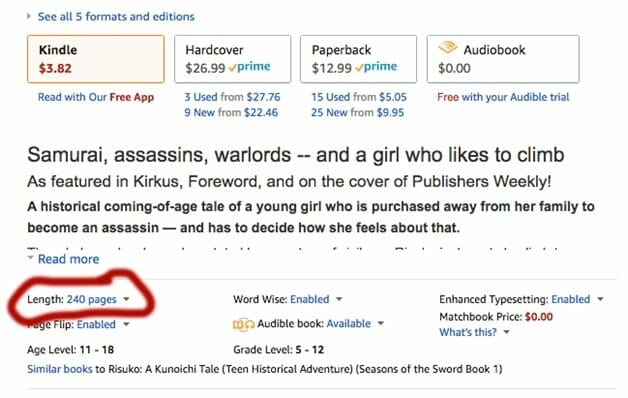This screenshot has width=628, height=398.
Task: Select the Hardcover $26.99 format
Action: point(233,59)
